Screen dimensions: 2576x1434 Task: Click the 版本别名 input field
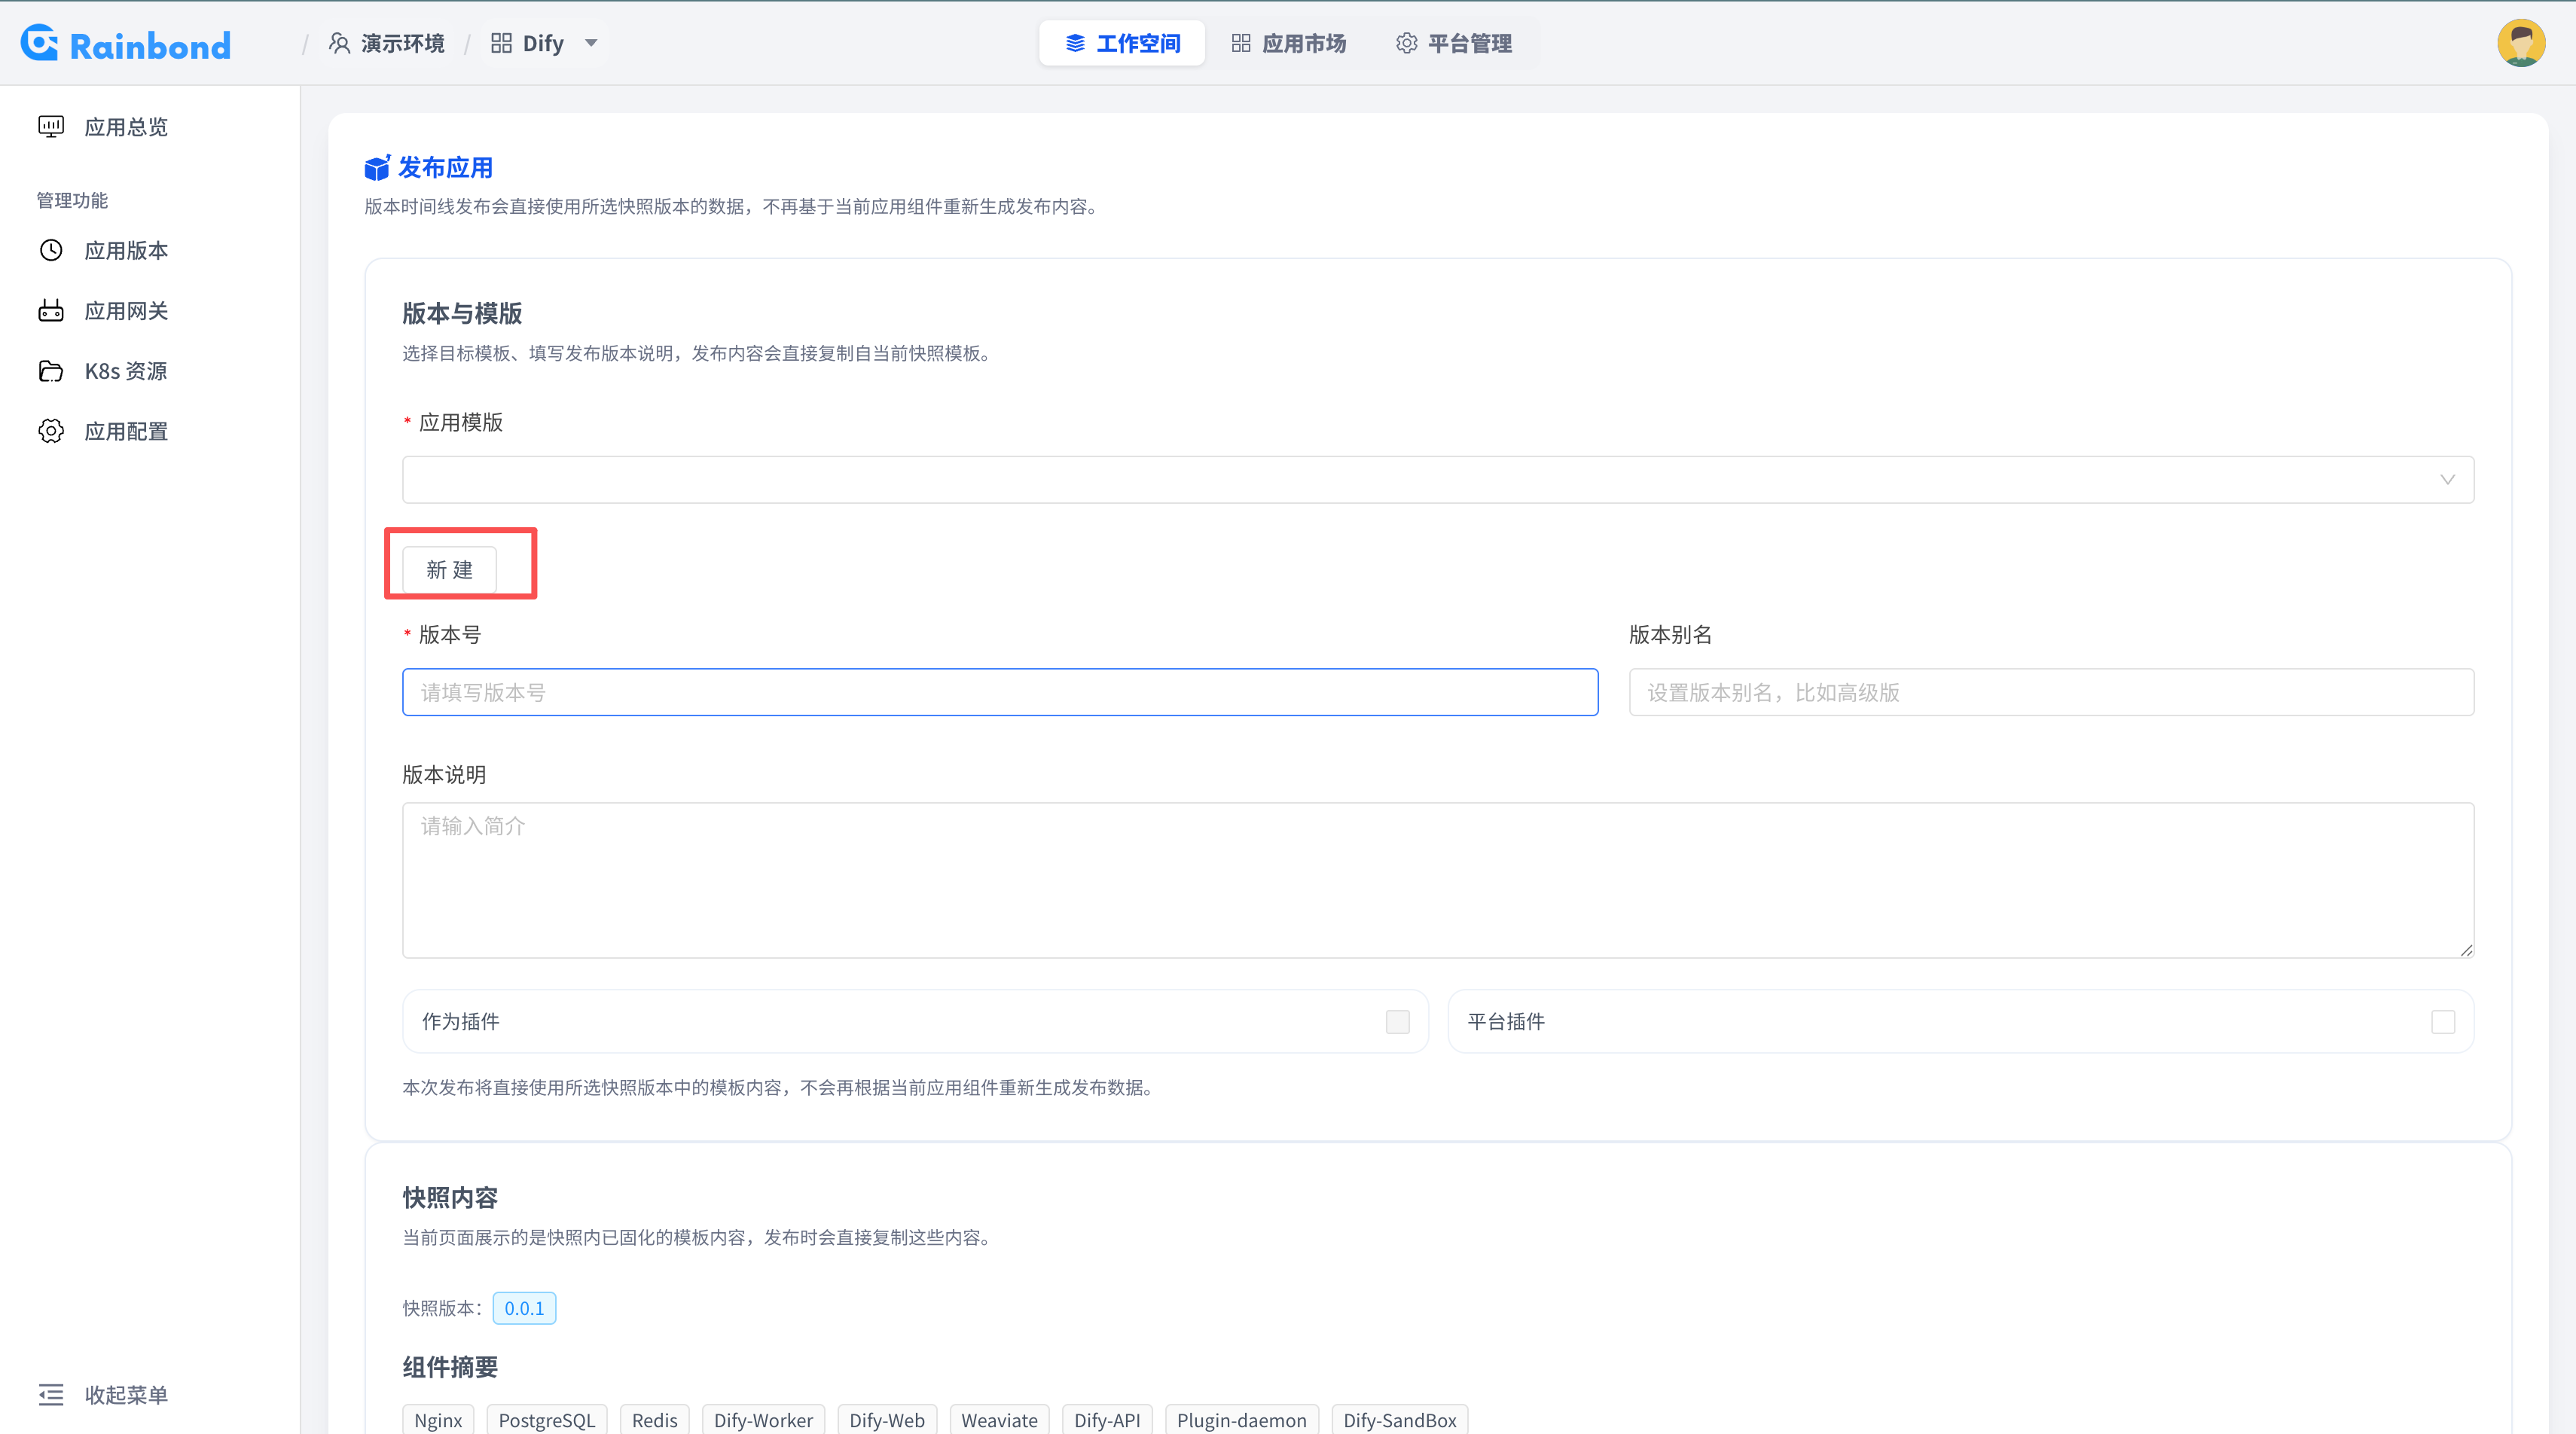[2051, 692]
